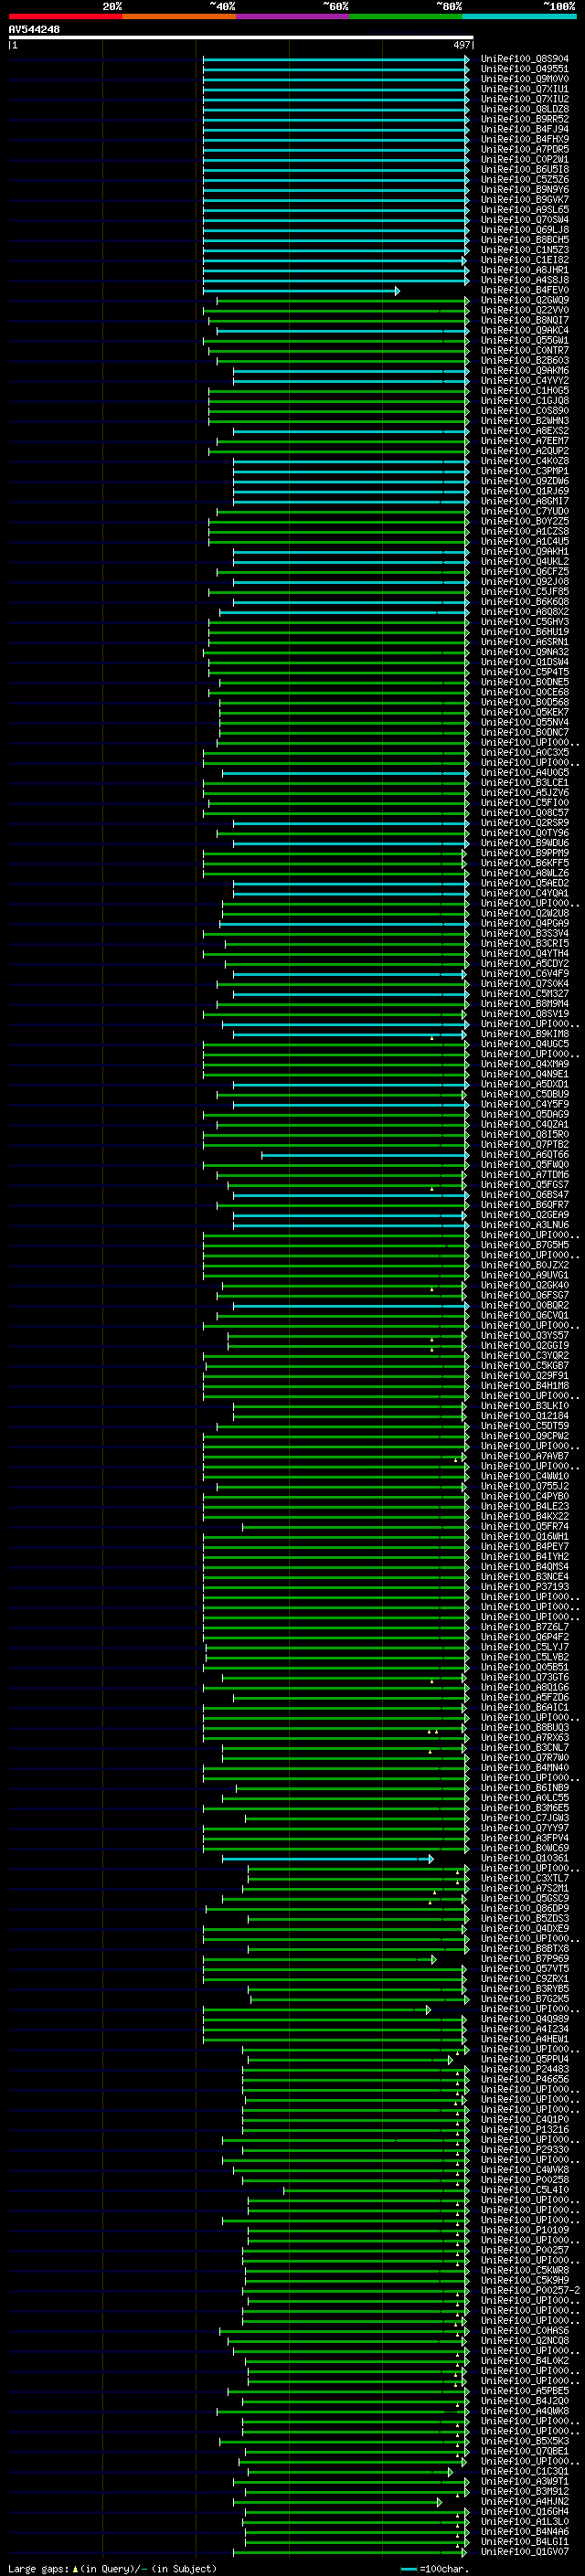Select hit UniRef100_Q2GWQ9
585x2576 pixels.
point(525,300)
